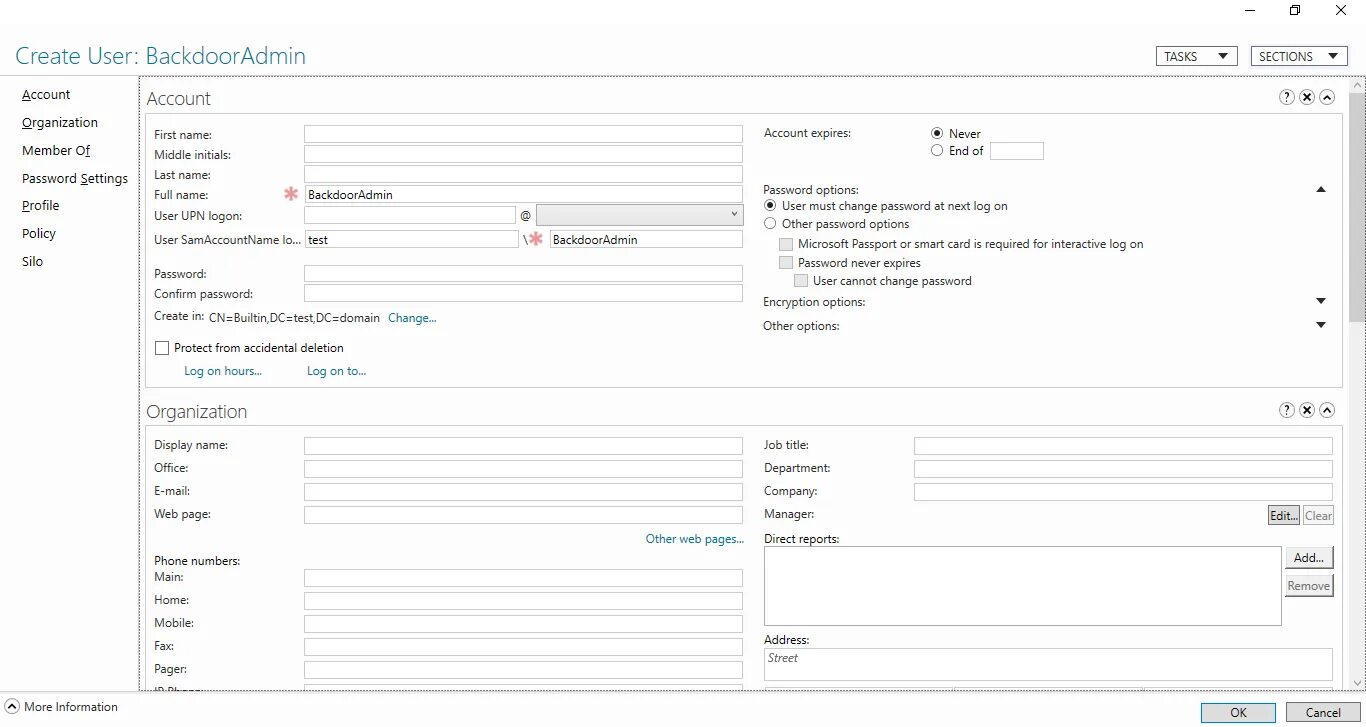The height and width of the screenshot is (727, 1366).
Task: Open the UPN domain suffix dropdown
Action: tap(639, 215)
